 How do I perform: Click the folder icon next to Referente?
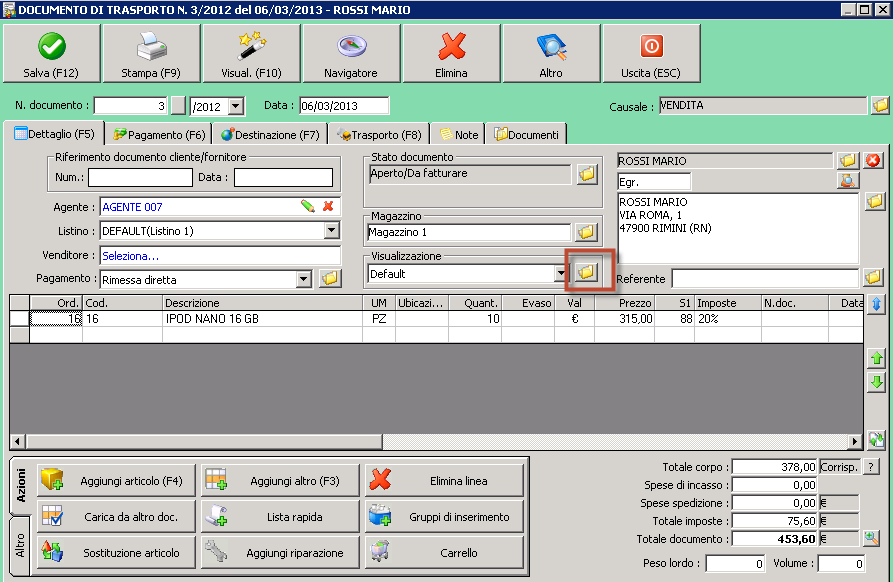(873, 278)
